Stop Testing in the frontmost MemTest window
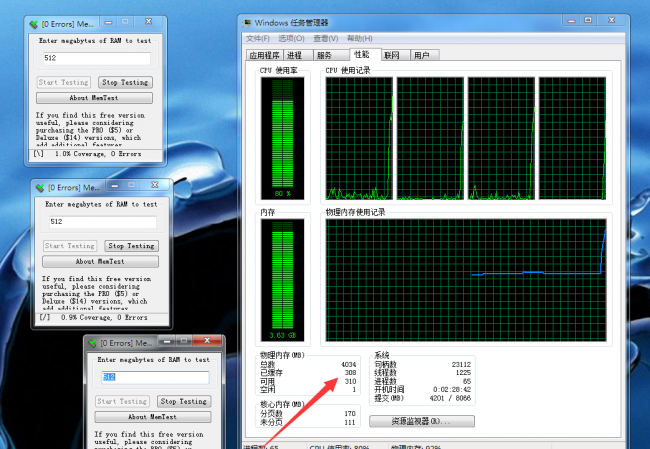Screen dimensions: 650x449 [x=184, y=401]
